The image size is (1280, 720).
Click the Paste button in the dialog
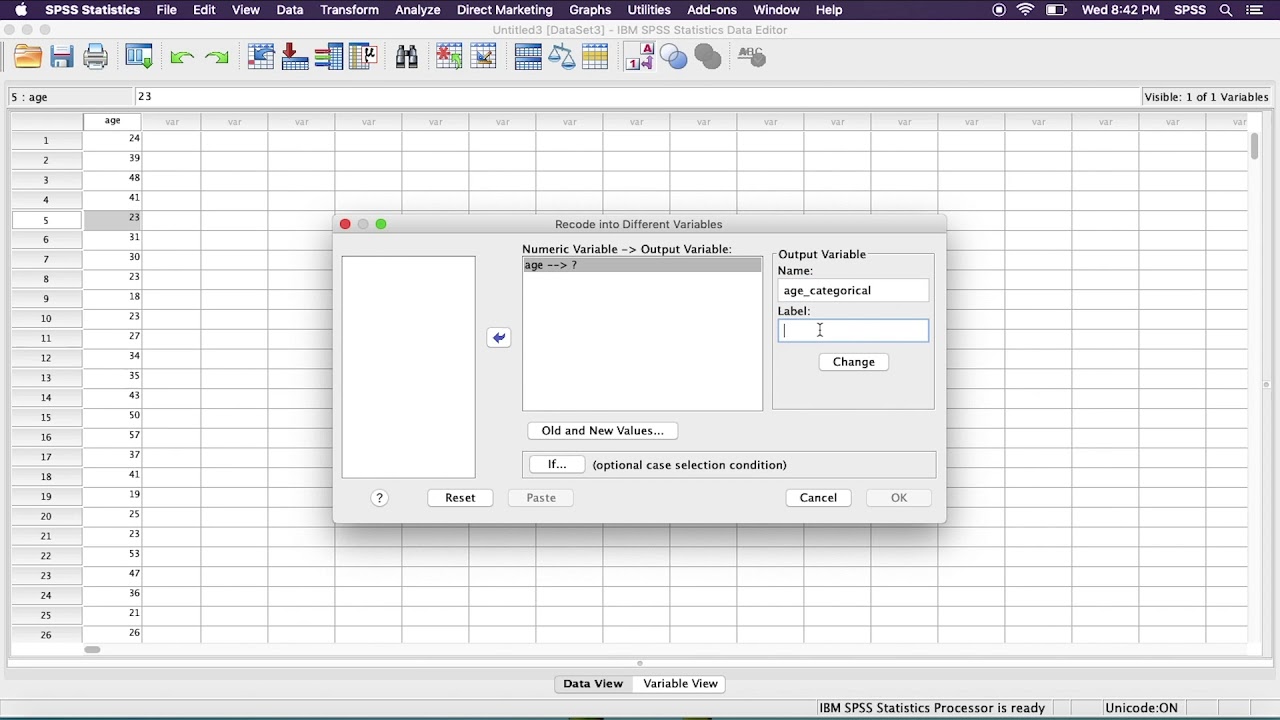(x=541, y=498)
